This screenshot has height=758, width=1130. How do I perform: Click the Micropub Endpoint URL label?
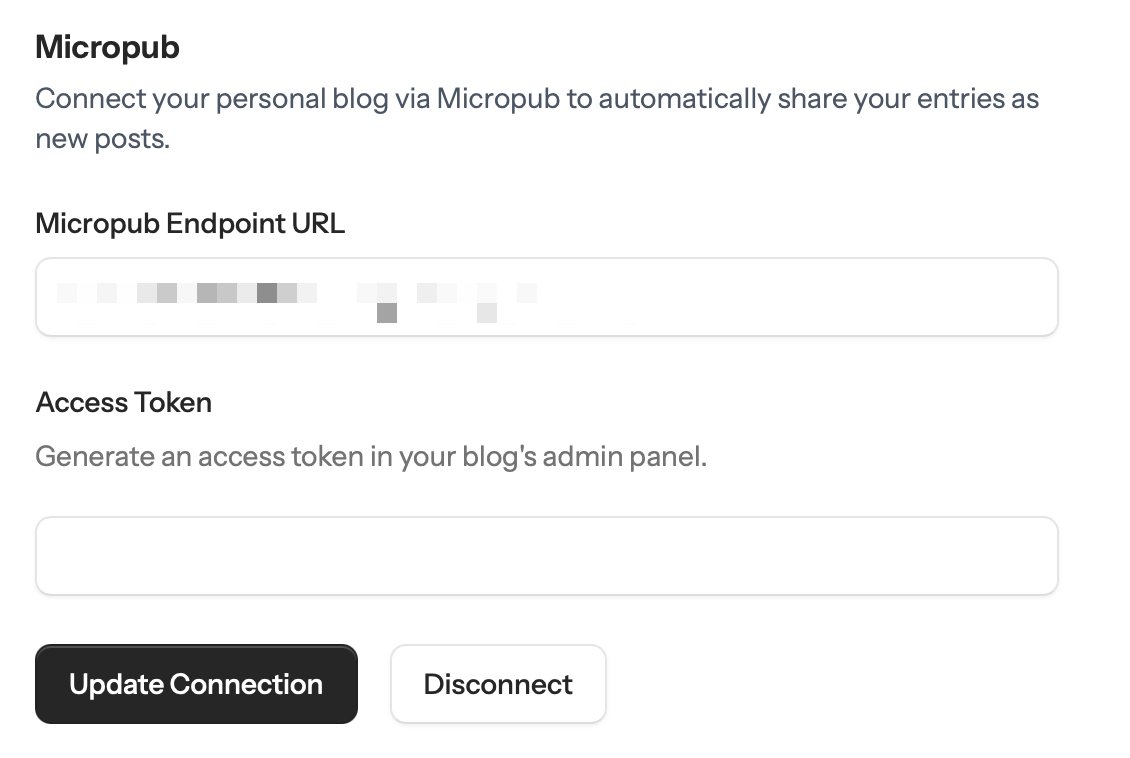190,223
